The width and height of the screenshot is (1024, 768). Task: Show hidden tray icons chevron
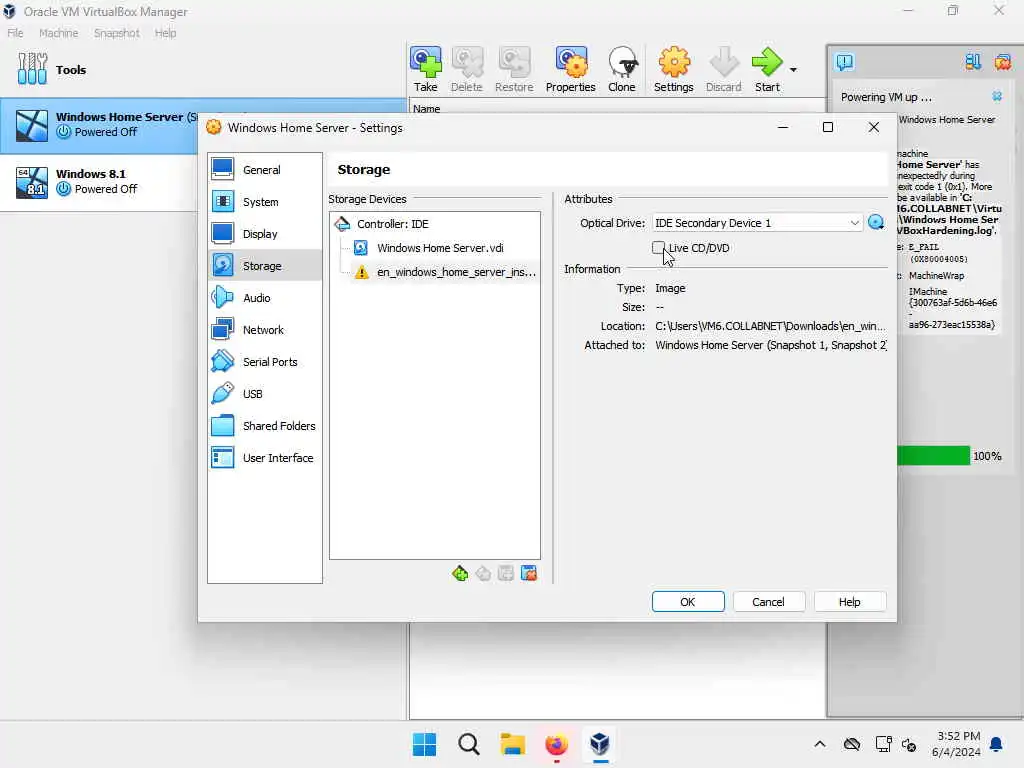pyautogui.click(x=820, y=743)
